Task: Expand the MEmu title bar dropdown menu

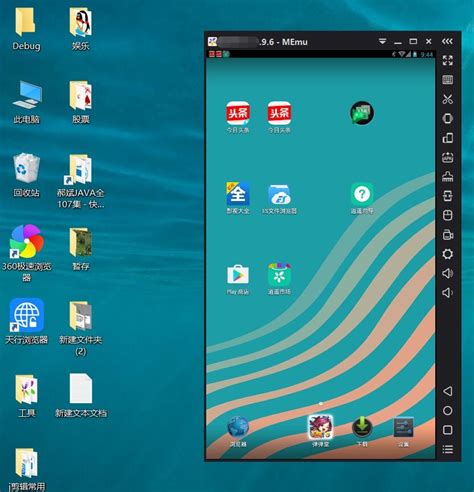Action: coord(382,41)
